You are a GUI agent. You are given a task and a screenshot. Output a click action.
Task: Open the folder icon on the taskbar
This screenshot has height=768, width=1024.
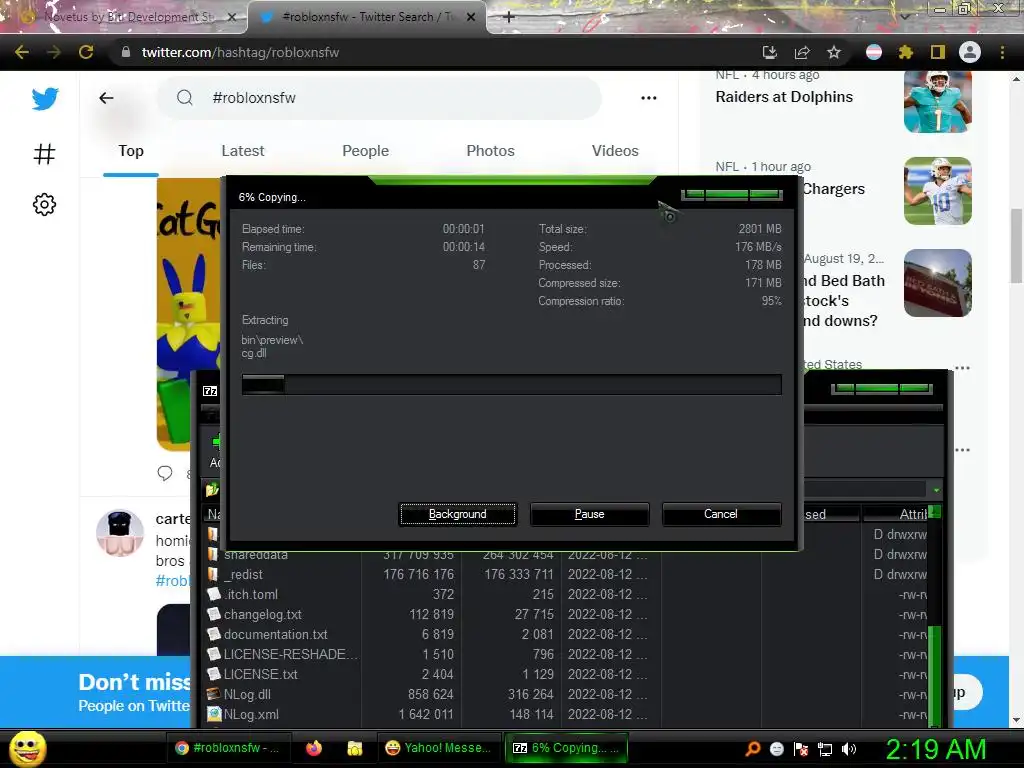pos(355,748)
